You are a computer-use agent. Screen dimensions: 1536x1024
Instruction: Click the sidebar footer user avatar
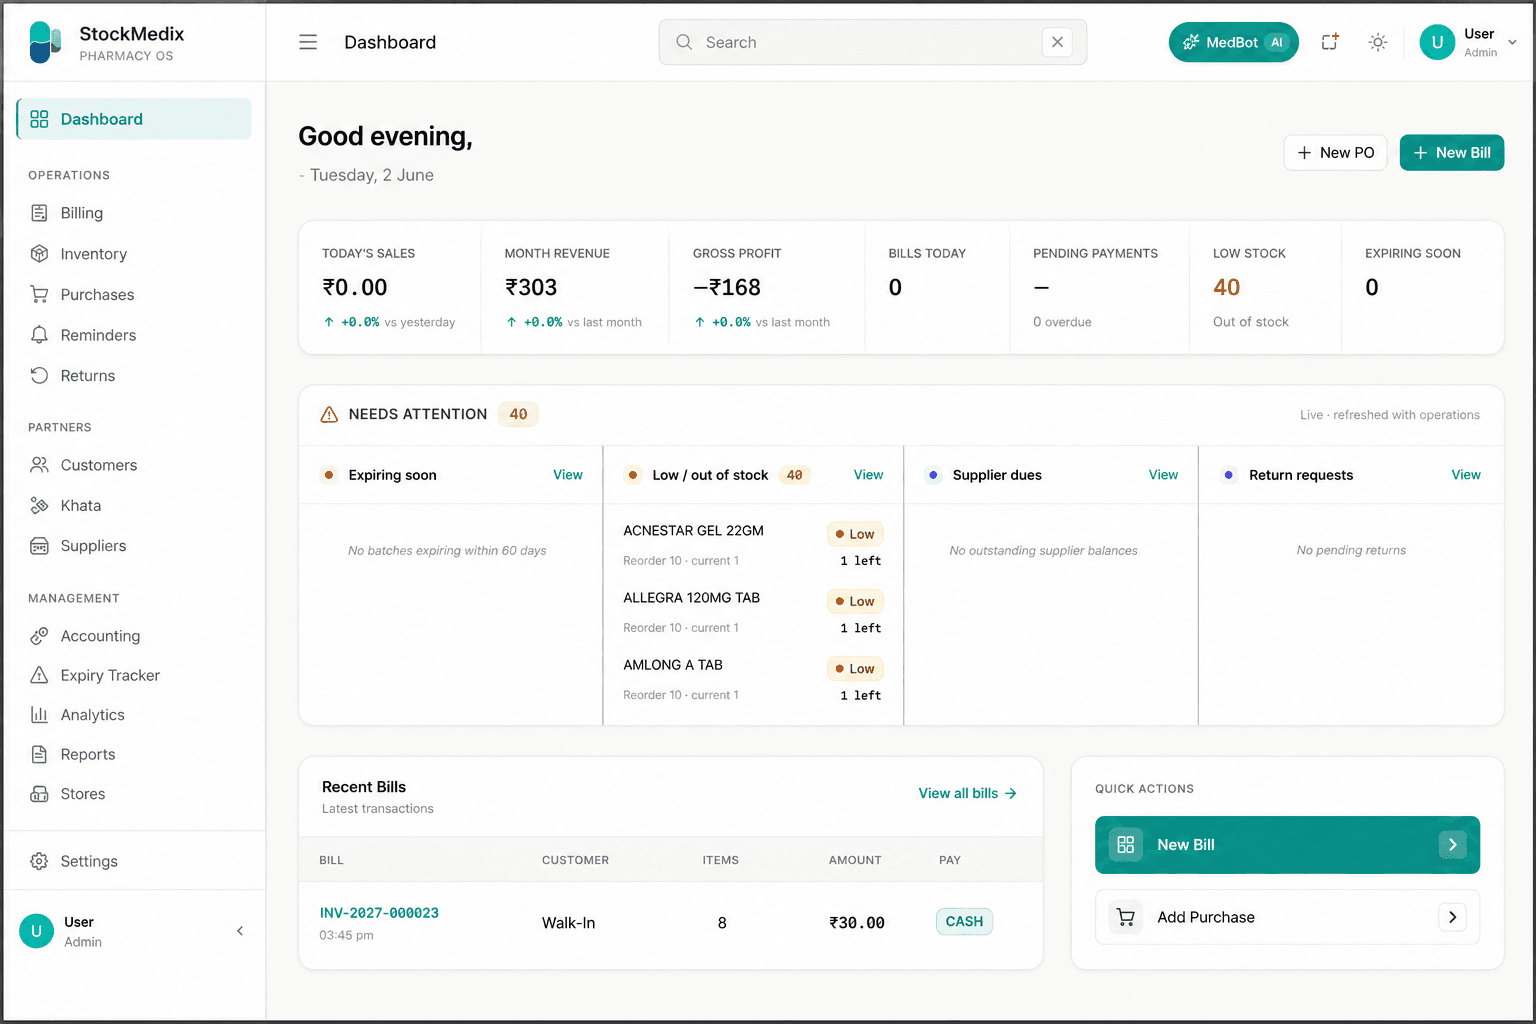tap(37, 931)
